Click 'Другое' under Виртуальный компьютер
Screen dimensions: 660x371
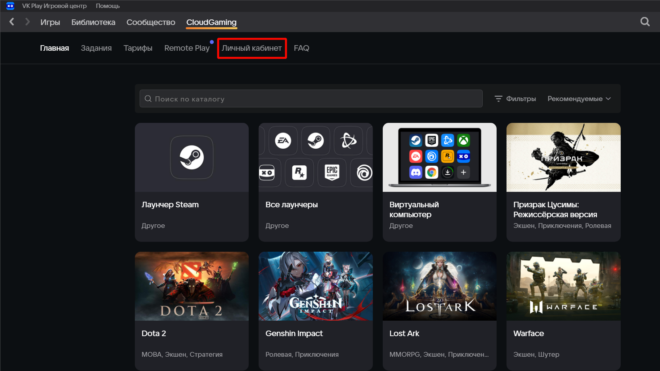401,226
